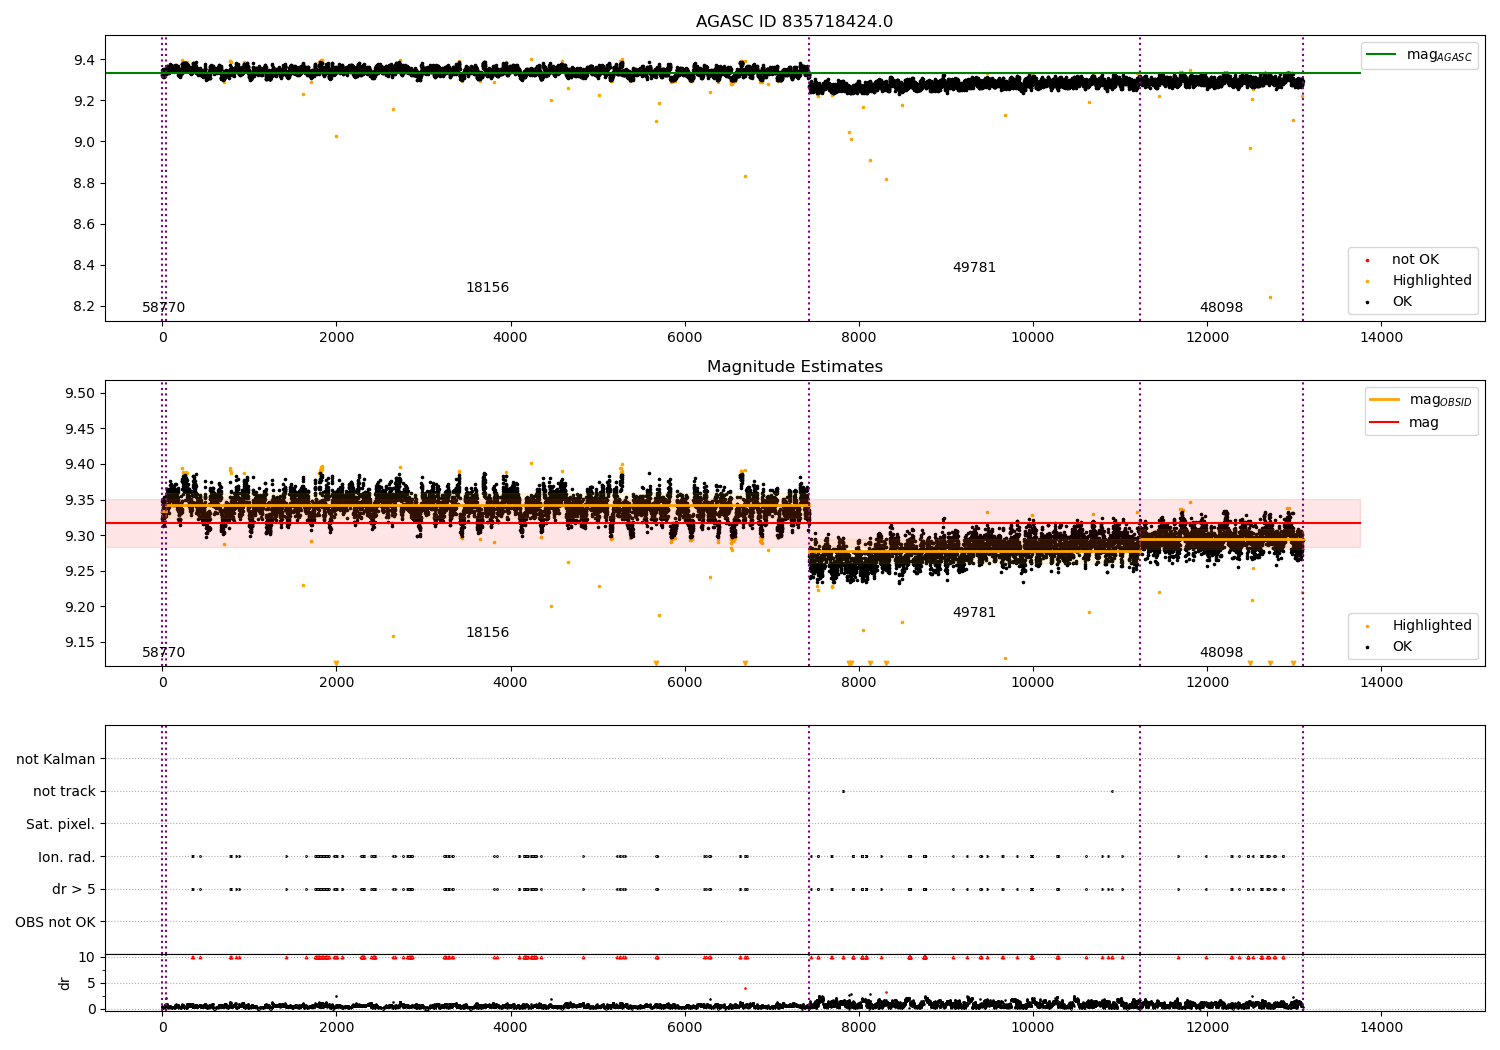
Task: Click the 'Sat. pixel.' axis label
Action: tap(60, 825)
